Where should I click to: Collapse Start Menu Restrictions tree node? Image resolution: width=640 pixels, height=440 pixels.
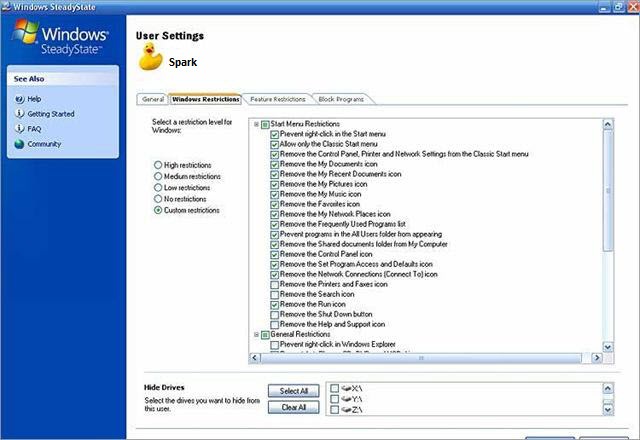(256, 124)
